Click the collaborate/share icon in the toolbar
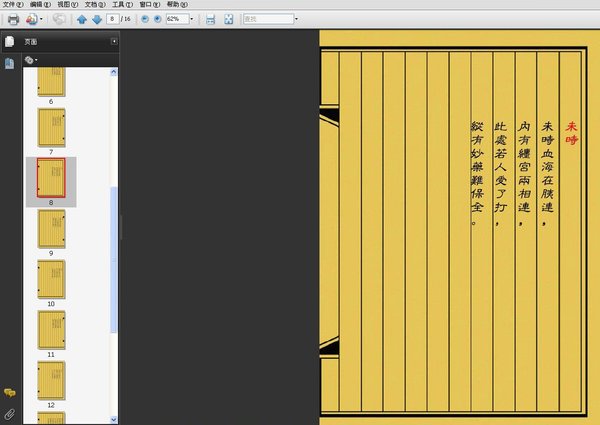Image resolution: width=600 pixels, height=425 pixels. [32, 19]
